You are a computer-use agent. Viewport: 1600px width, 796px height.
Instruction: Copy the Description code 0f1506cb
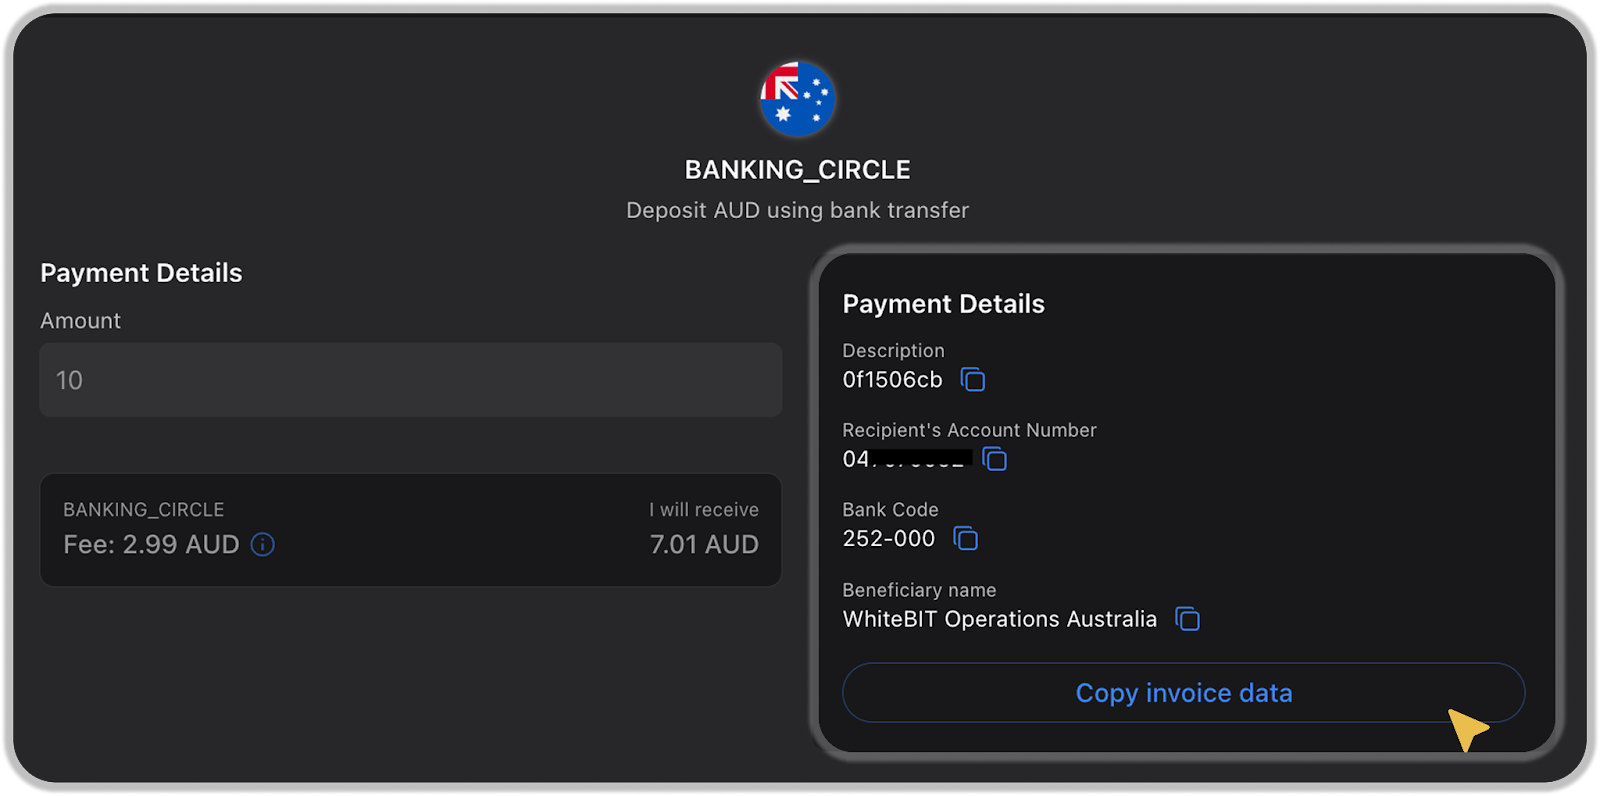(x=973, y=380)
